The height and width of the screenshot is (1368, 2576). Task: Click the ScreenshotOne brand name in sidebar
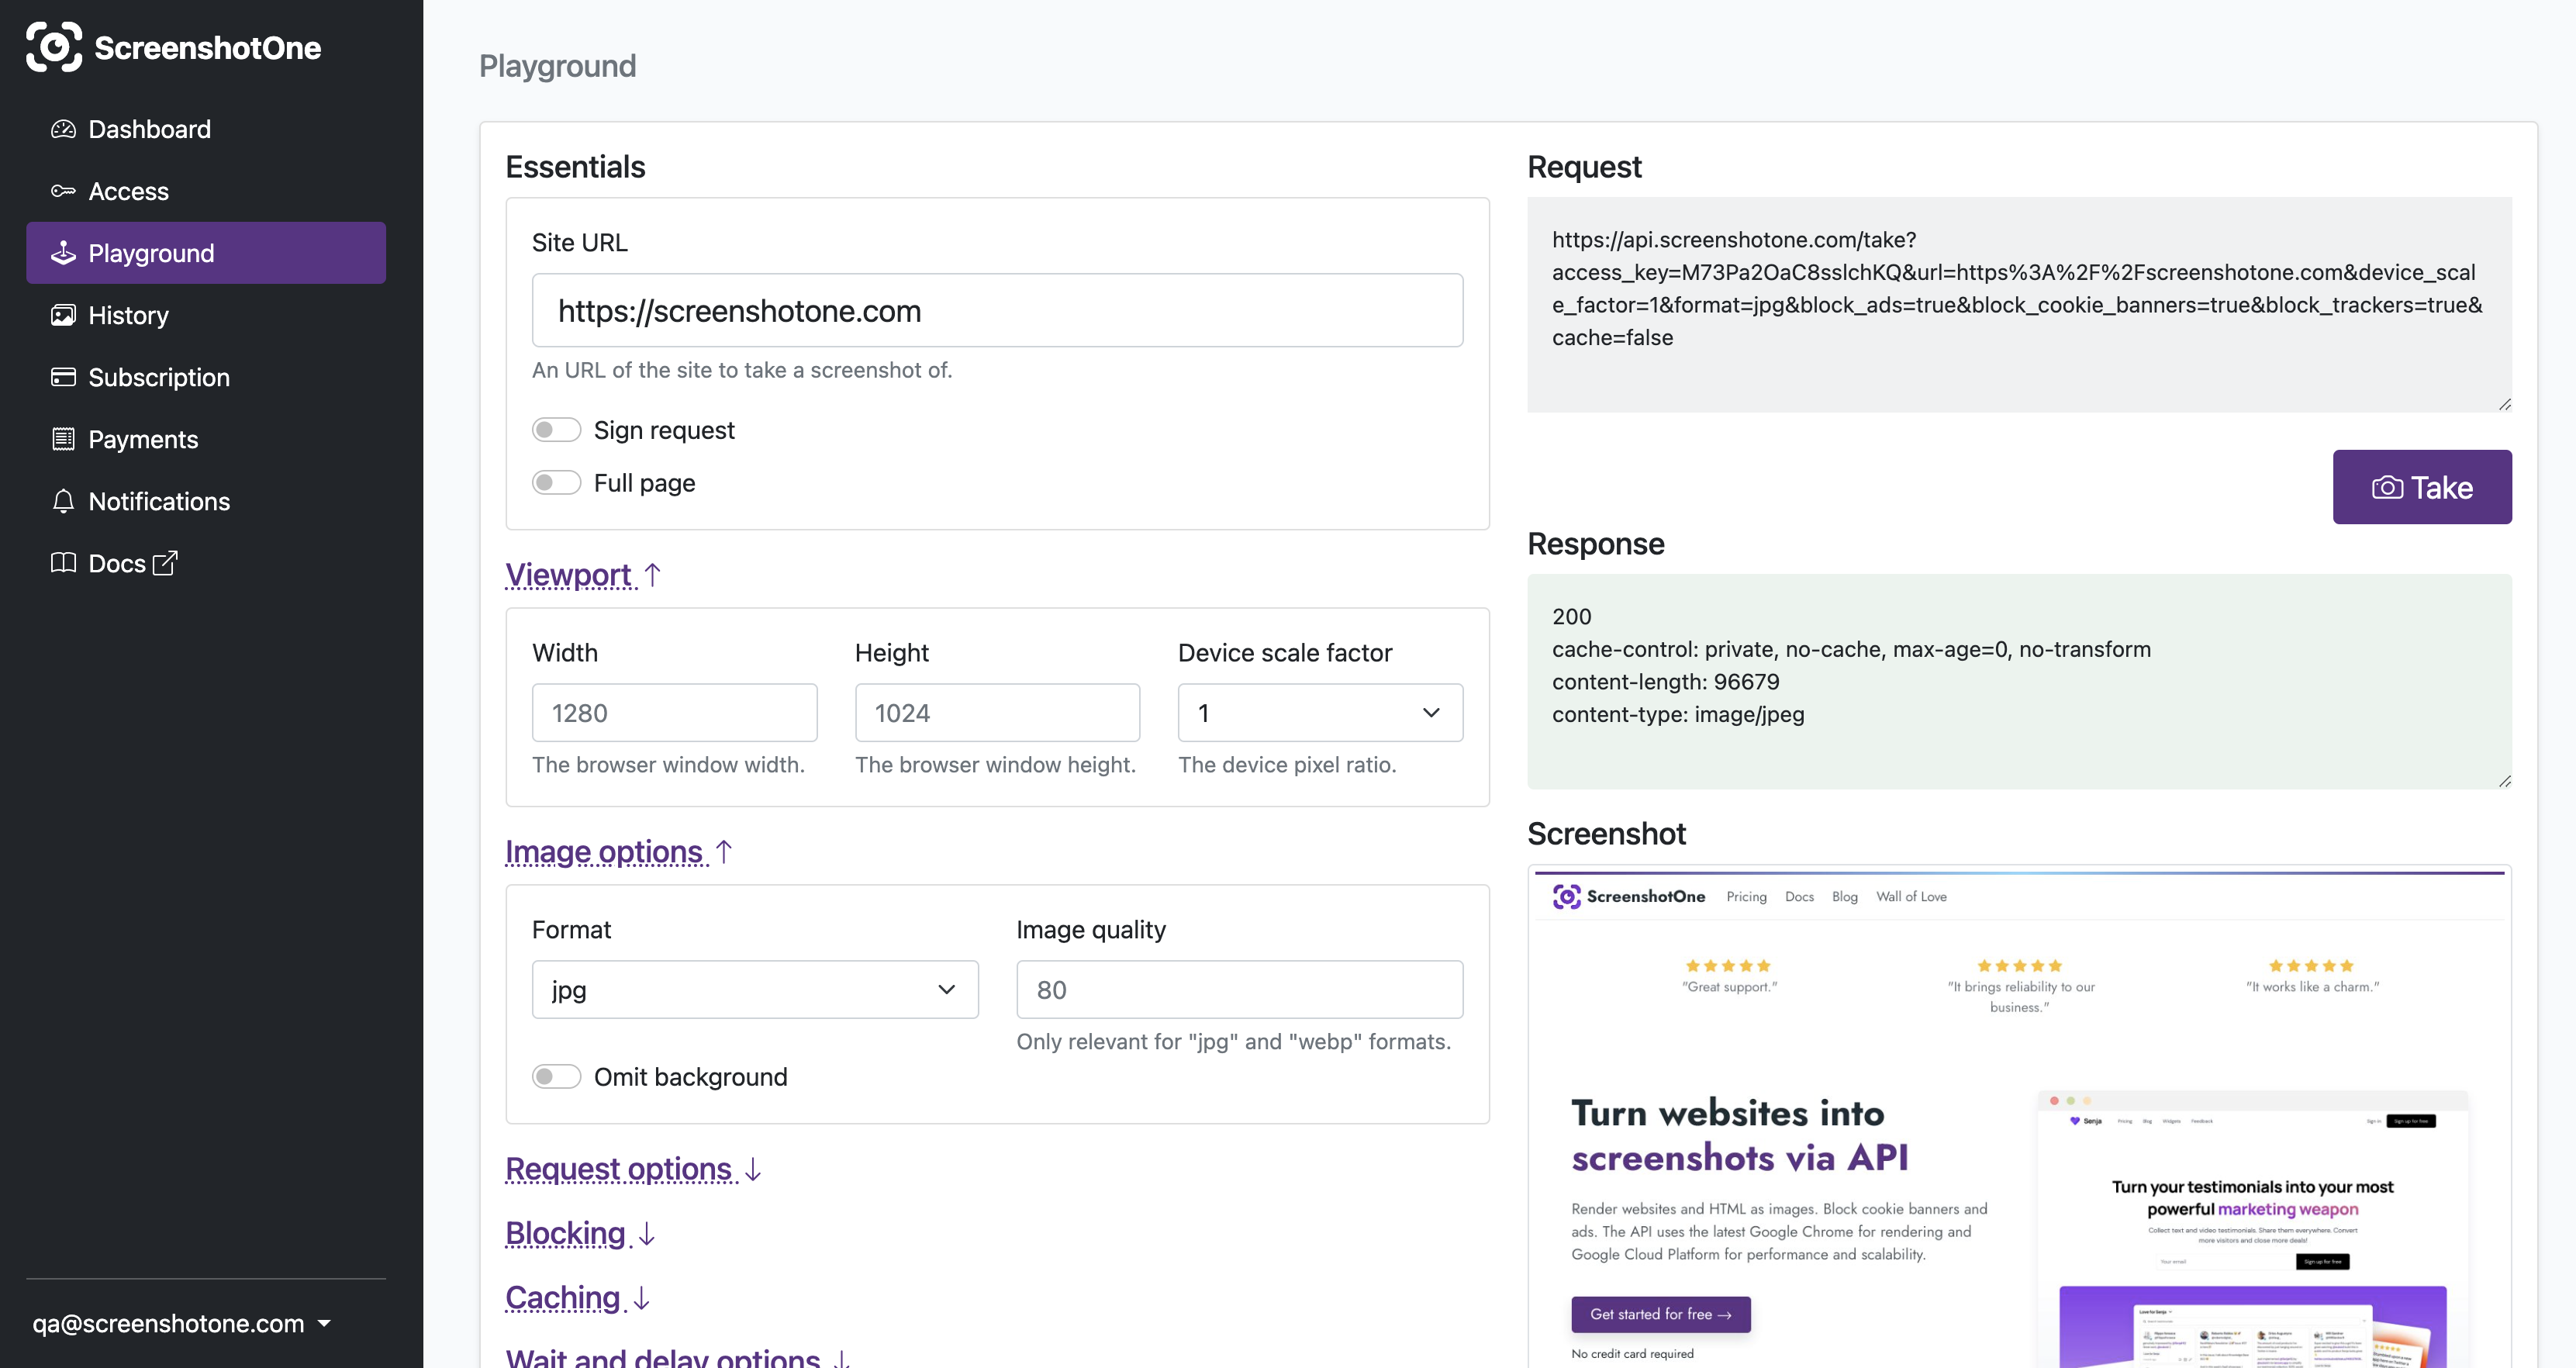click(x=208, y=47)
